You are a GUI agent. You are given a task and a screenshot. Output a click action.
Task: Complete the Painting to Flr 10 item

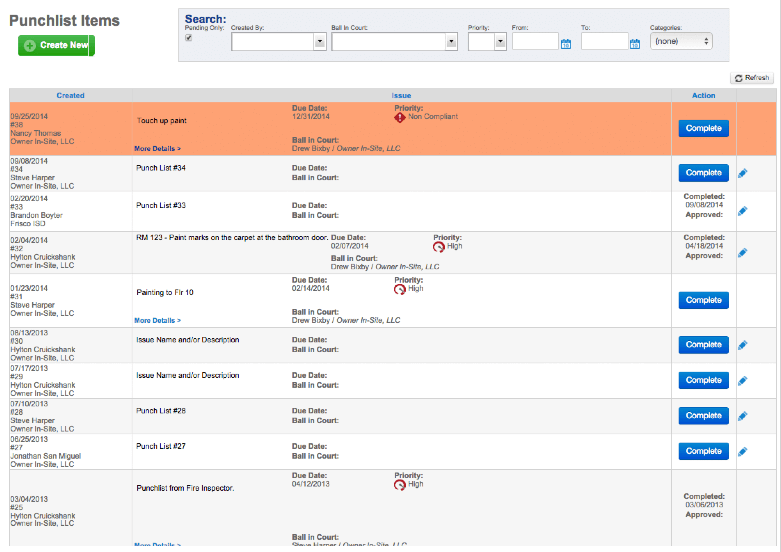(x=703, y=300)
